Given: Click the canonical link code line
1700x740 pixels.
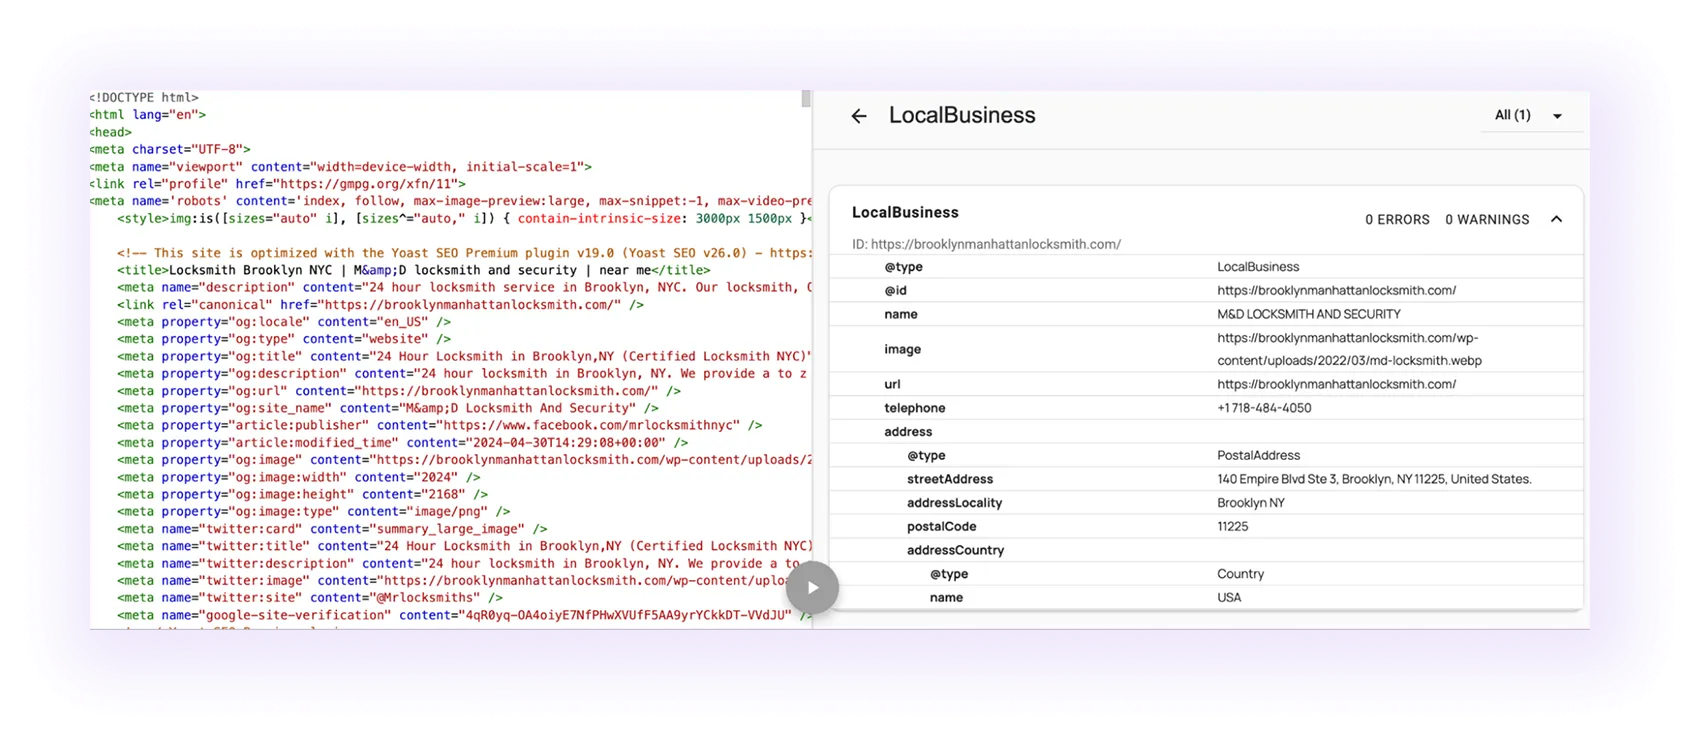Looking at the screenshot, I should [380, 305].
